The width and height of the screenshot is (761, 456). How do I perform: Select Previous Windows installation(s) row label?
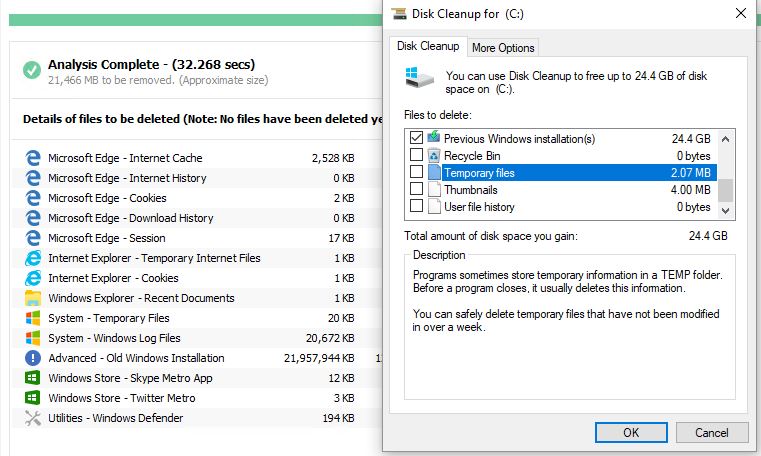click(x=519, y=139)
